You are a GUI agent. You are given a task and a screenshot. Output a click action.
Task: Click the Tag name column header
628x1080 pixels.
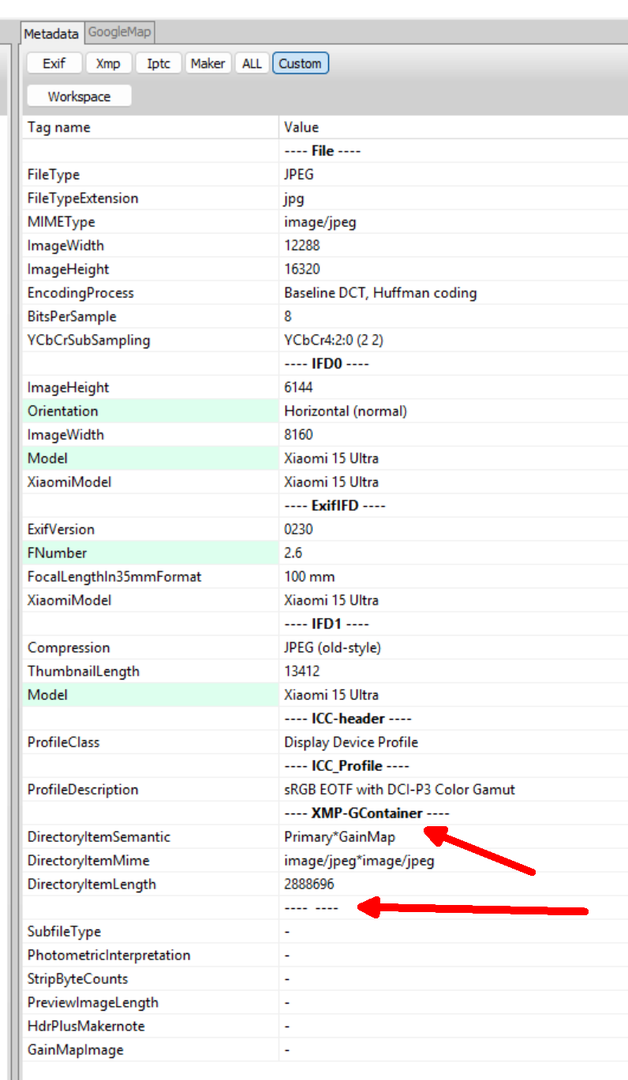pyautogui.click(x=150, y=127)
